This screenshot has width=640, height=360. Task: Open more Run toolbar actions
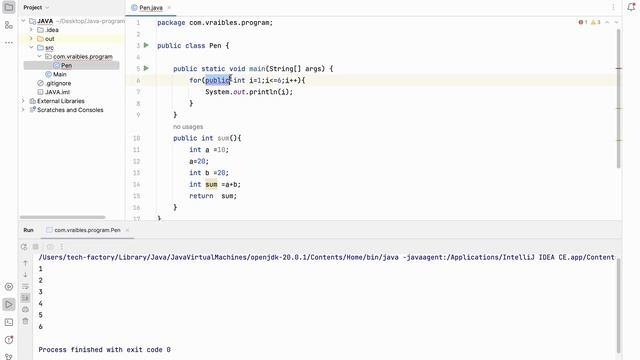[x=62, y=247]
